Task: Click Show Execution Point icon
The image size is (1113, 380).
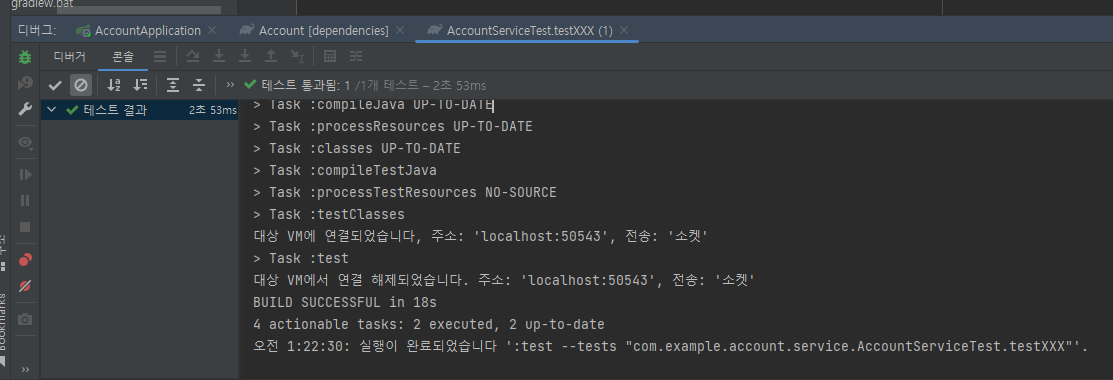Action: click(x=192, y=56)
